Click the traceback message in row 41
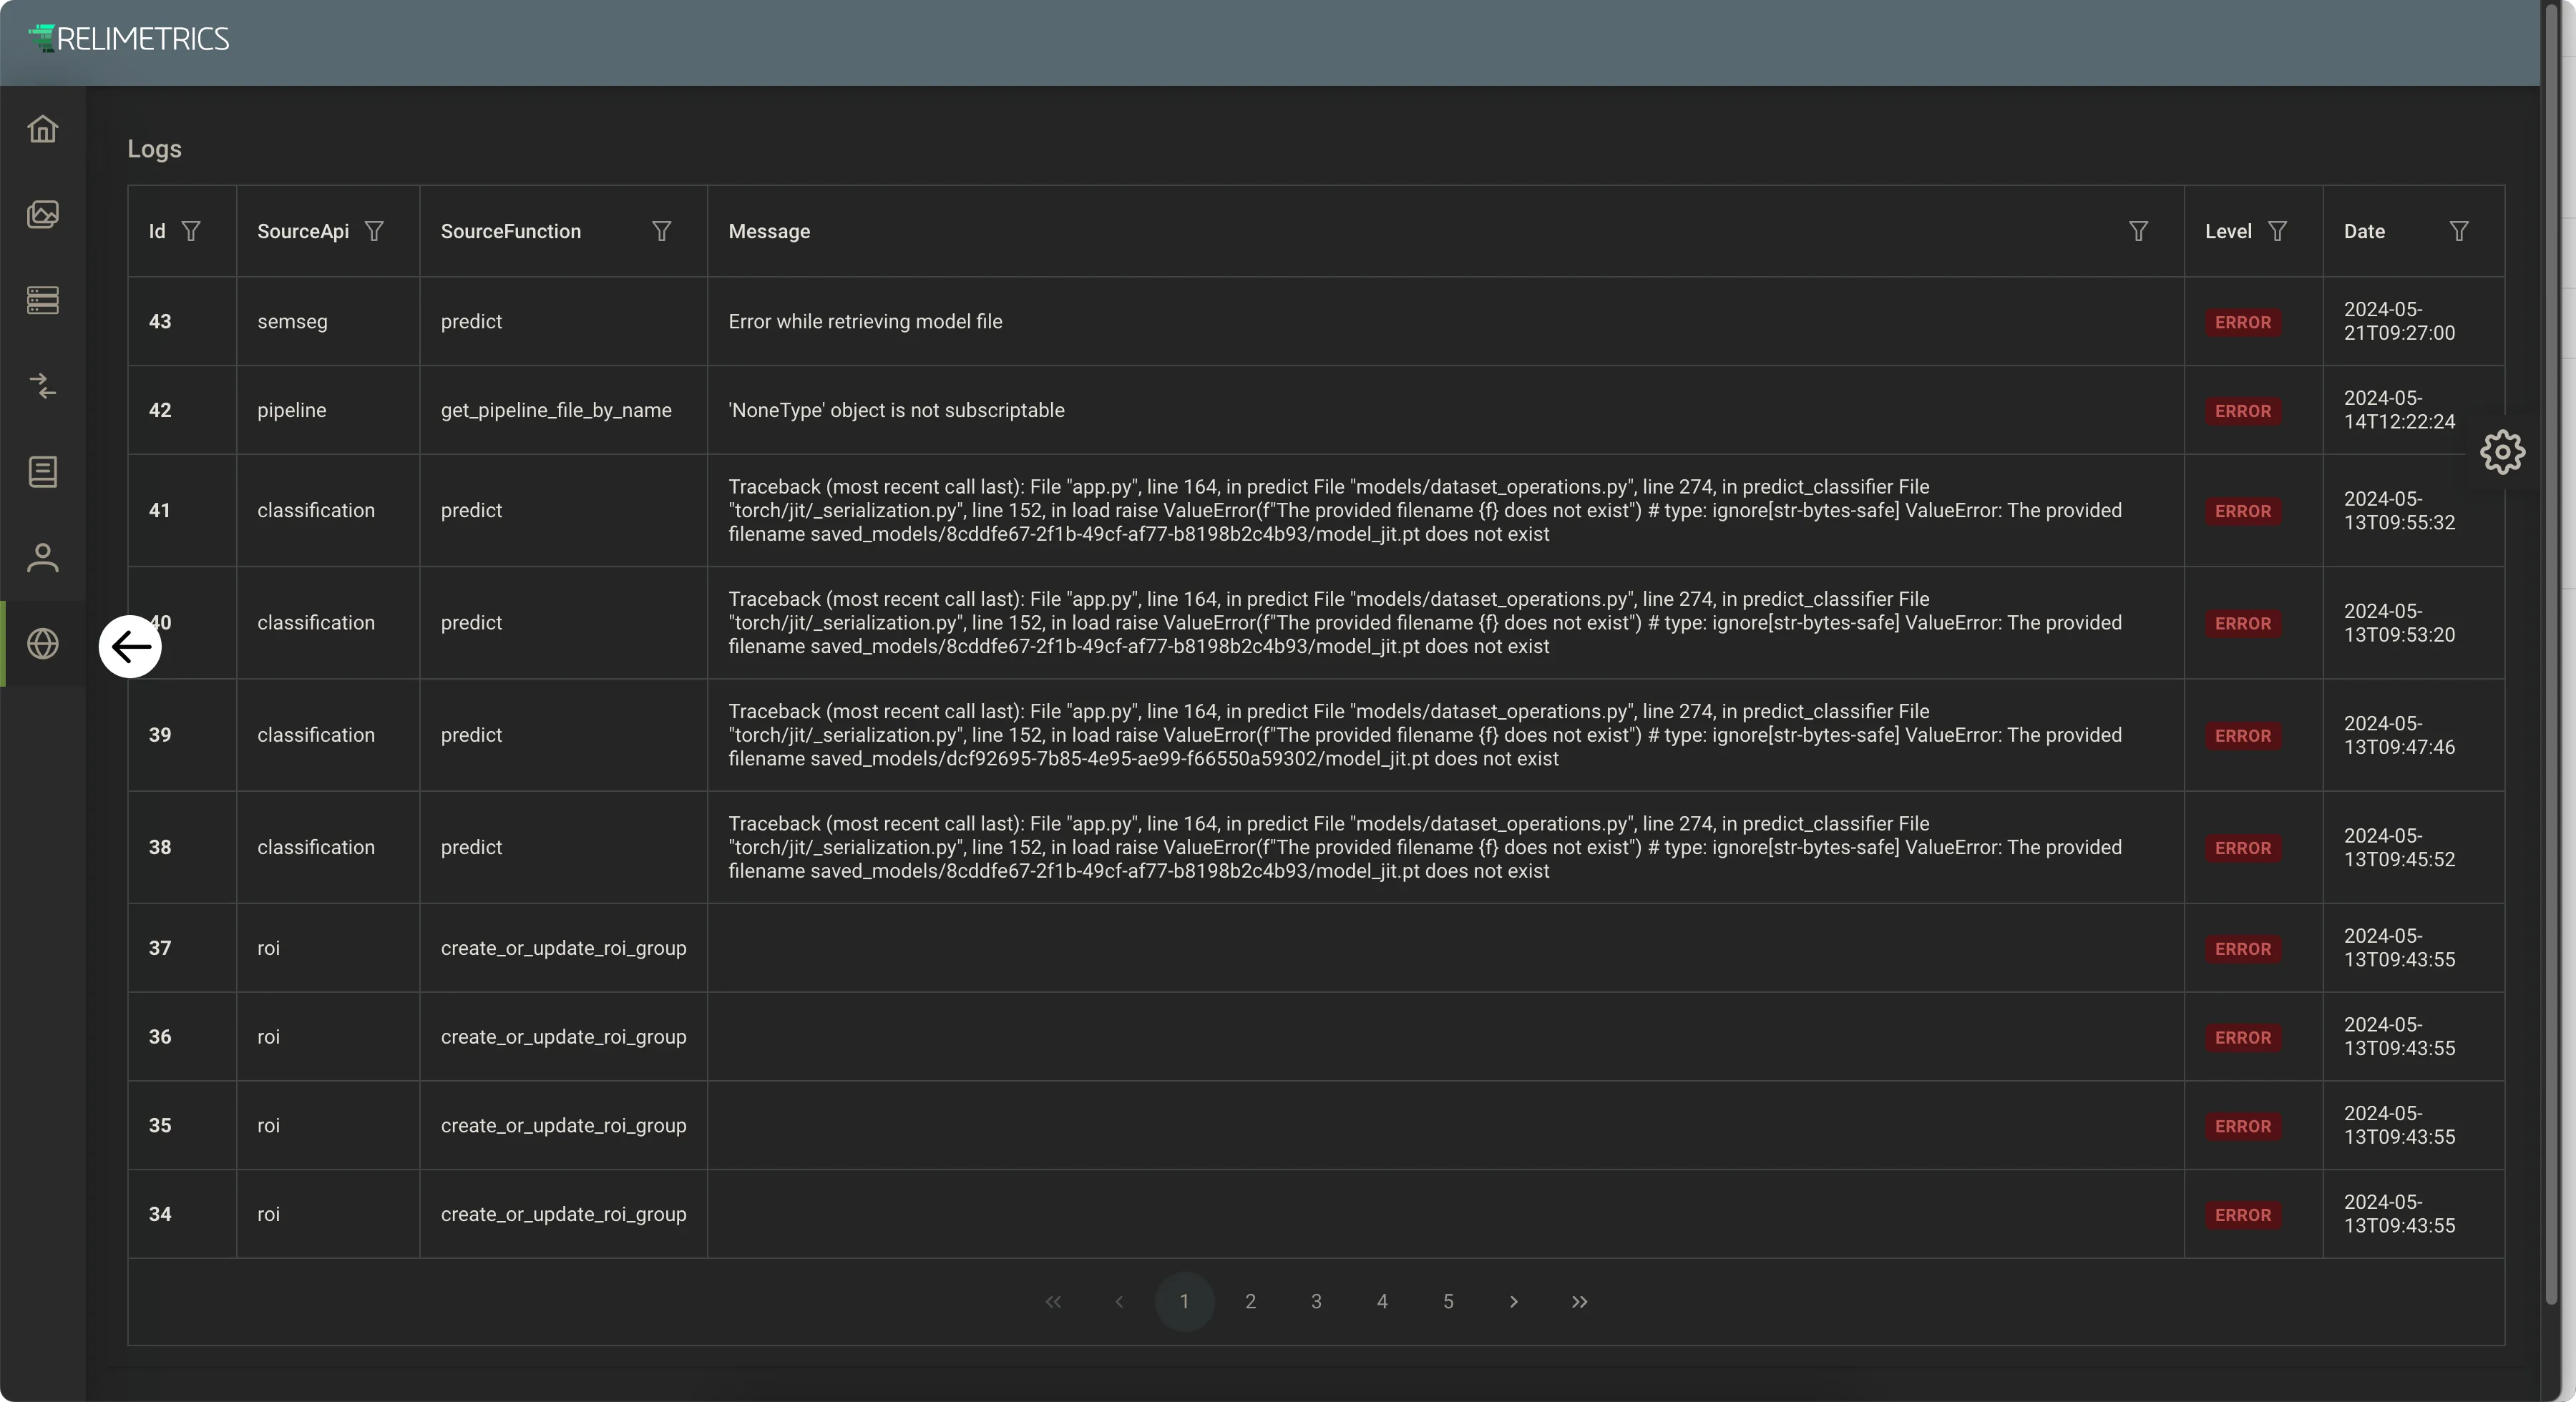Screen dimensions: 2576x1402 click(1425, 510)
